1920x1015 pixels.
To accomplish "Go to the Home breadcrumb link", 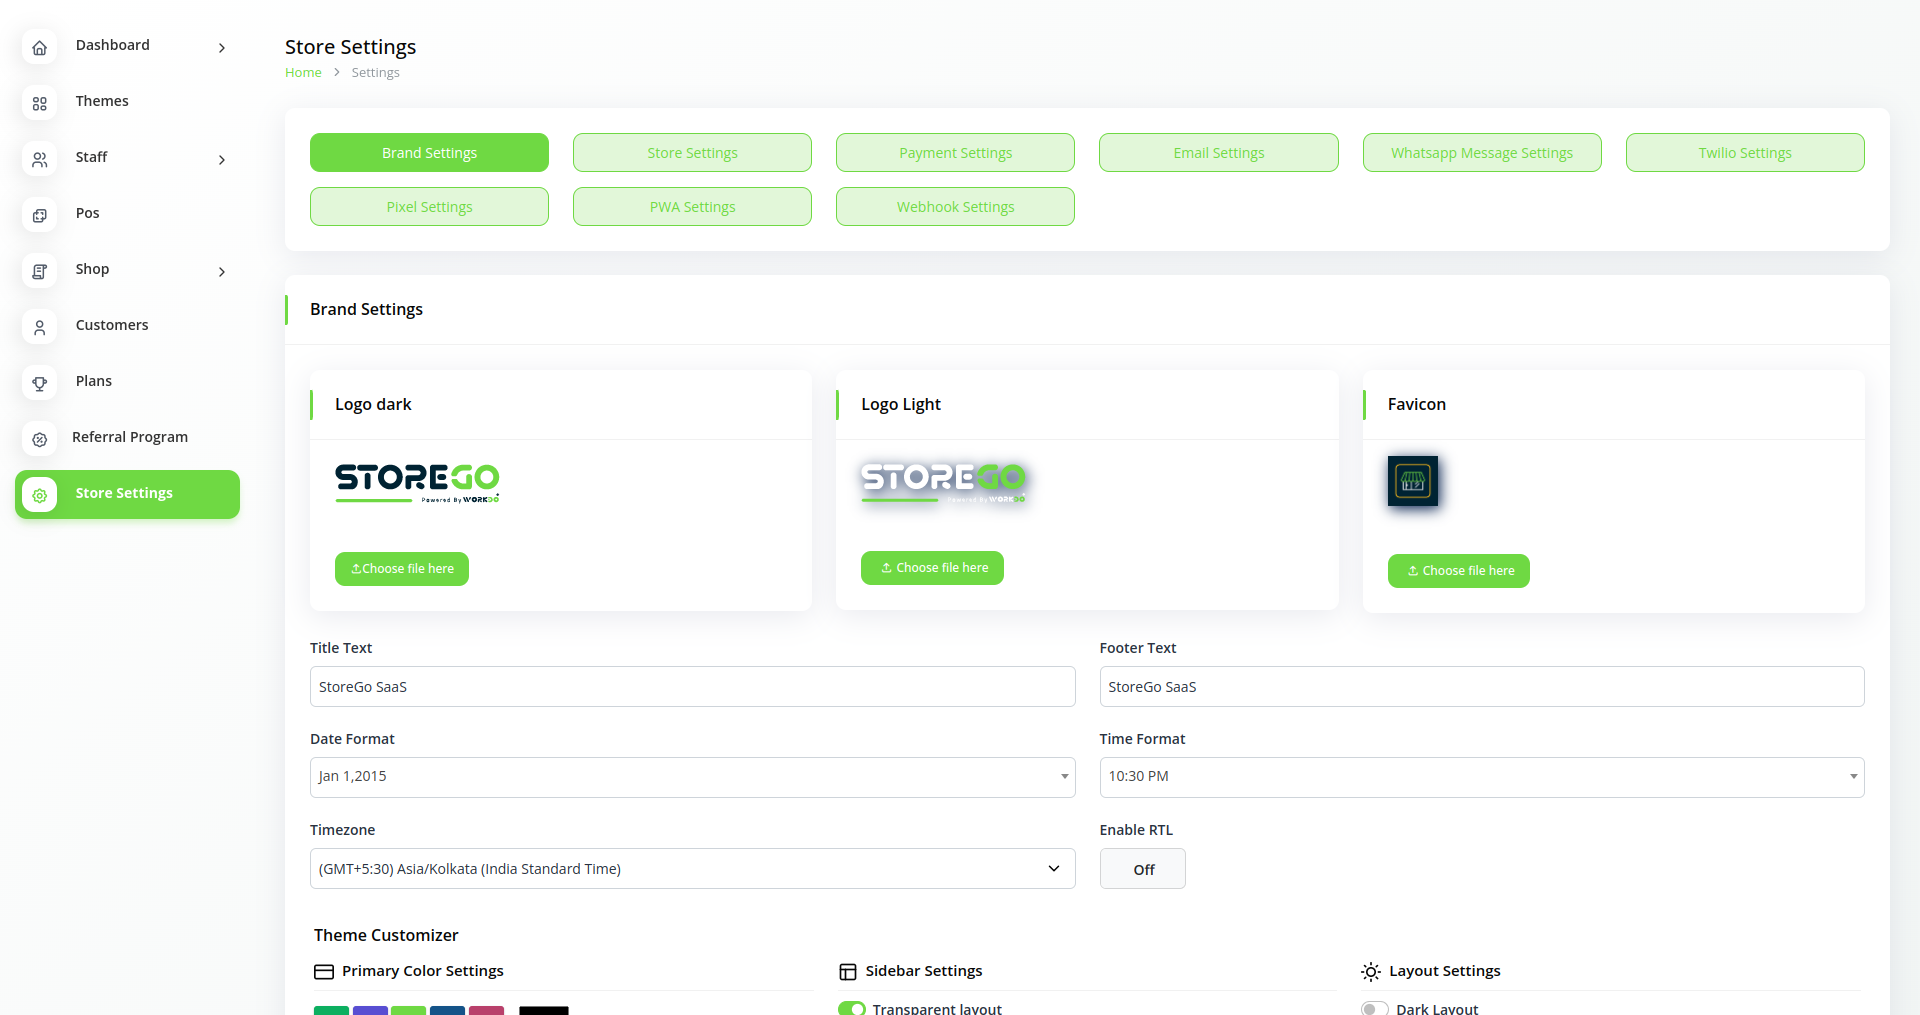I will (x=303, y=73).
